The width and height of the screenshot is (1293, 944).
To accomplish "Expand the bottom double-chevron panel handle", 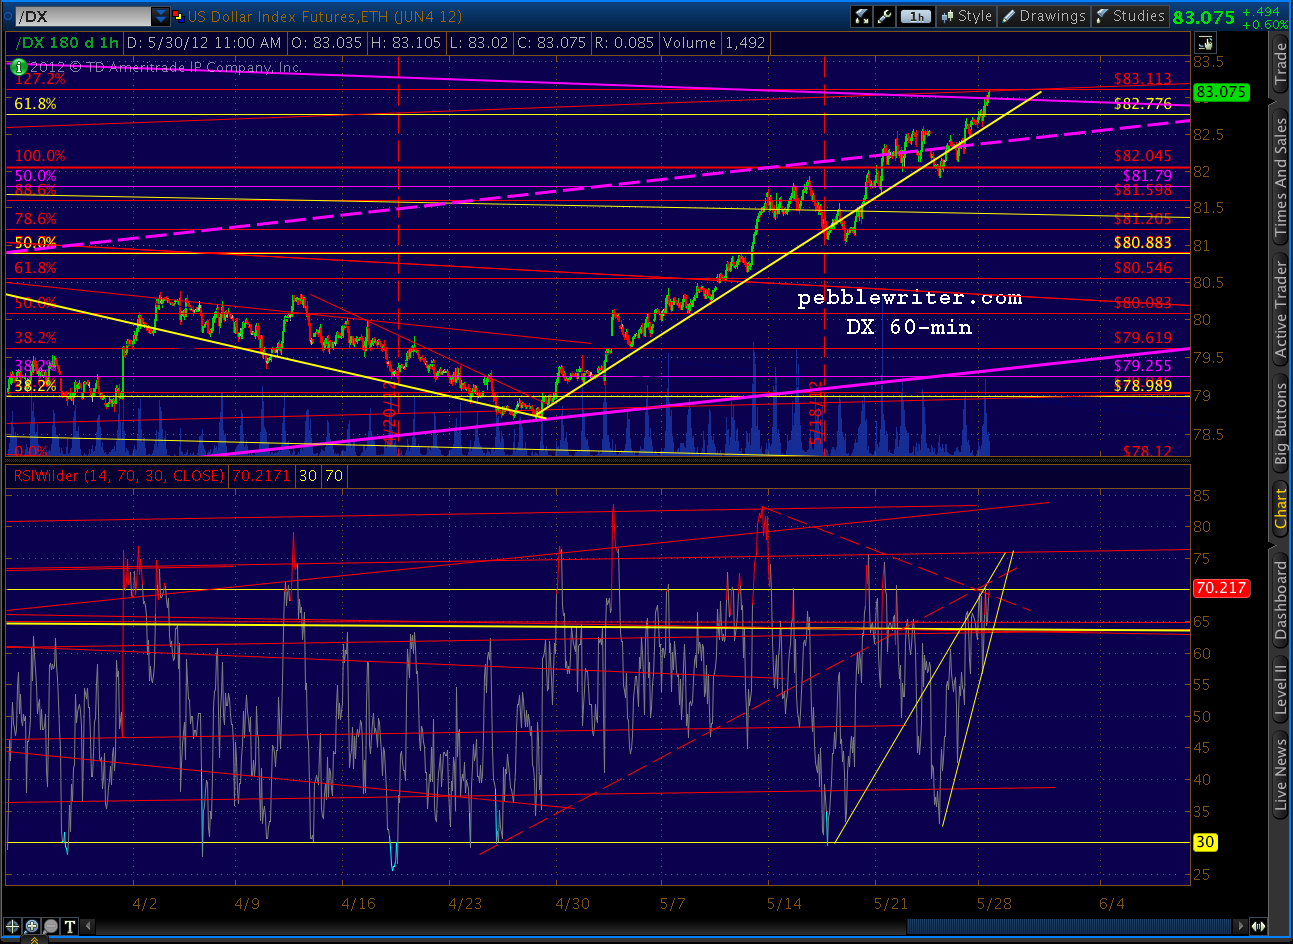I will point(35,938).
